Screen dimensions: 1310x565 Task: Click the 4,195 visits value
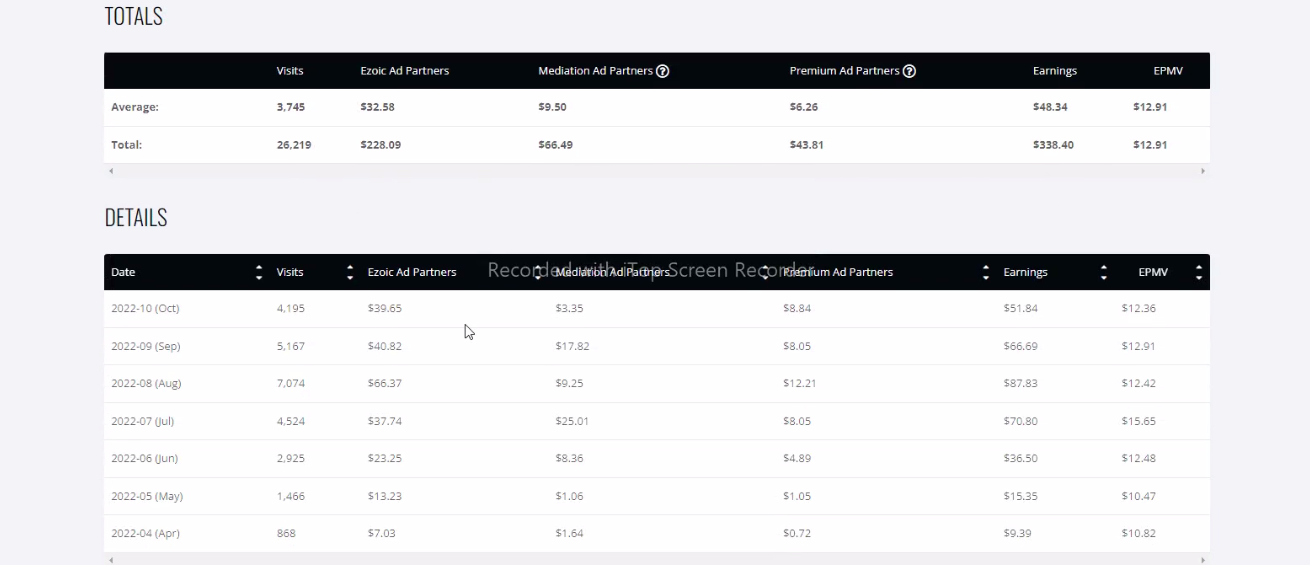[291, 309]
